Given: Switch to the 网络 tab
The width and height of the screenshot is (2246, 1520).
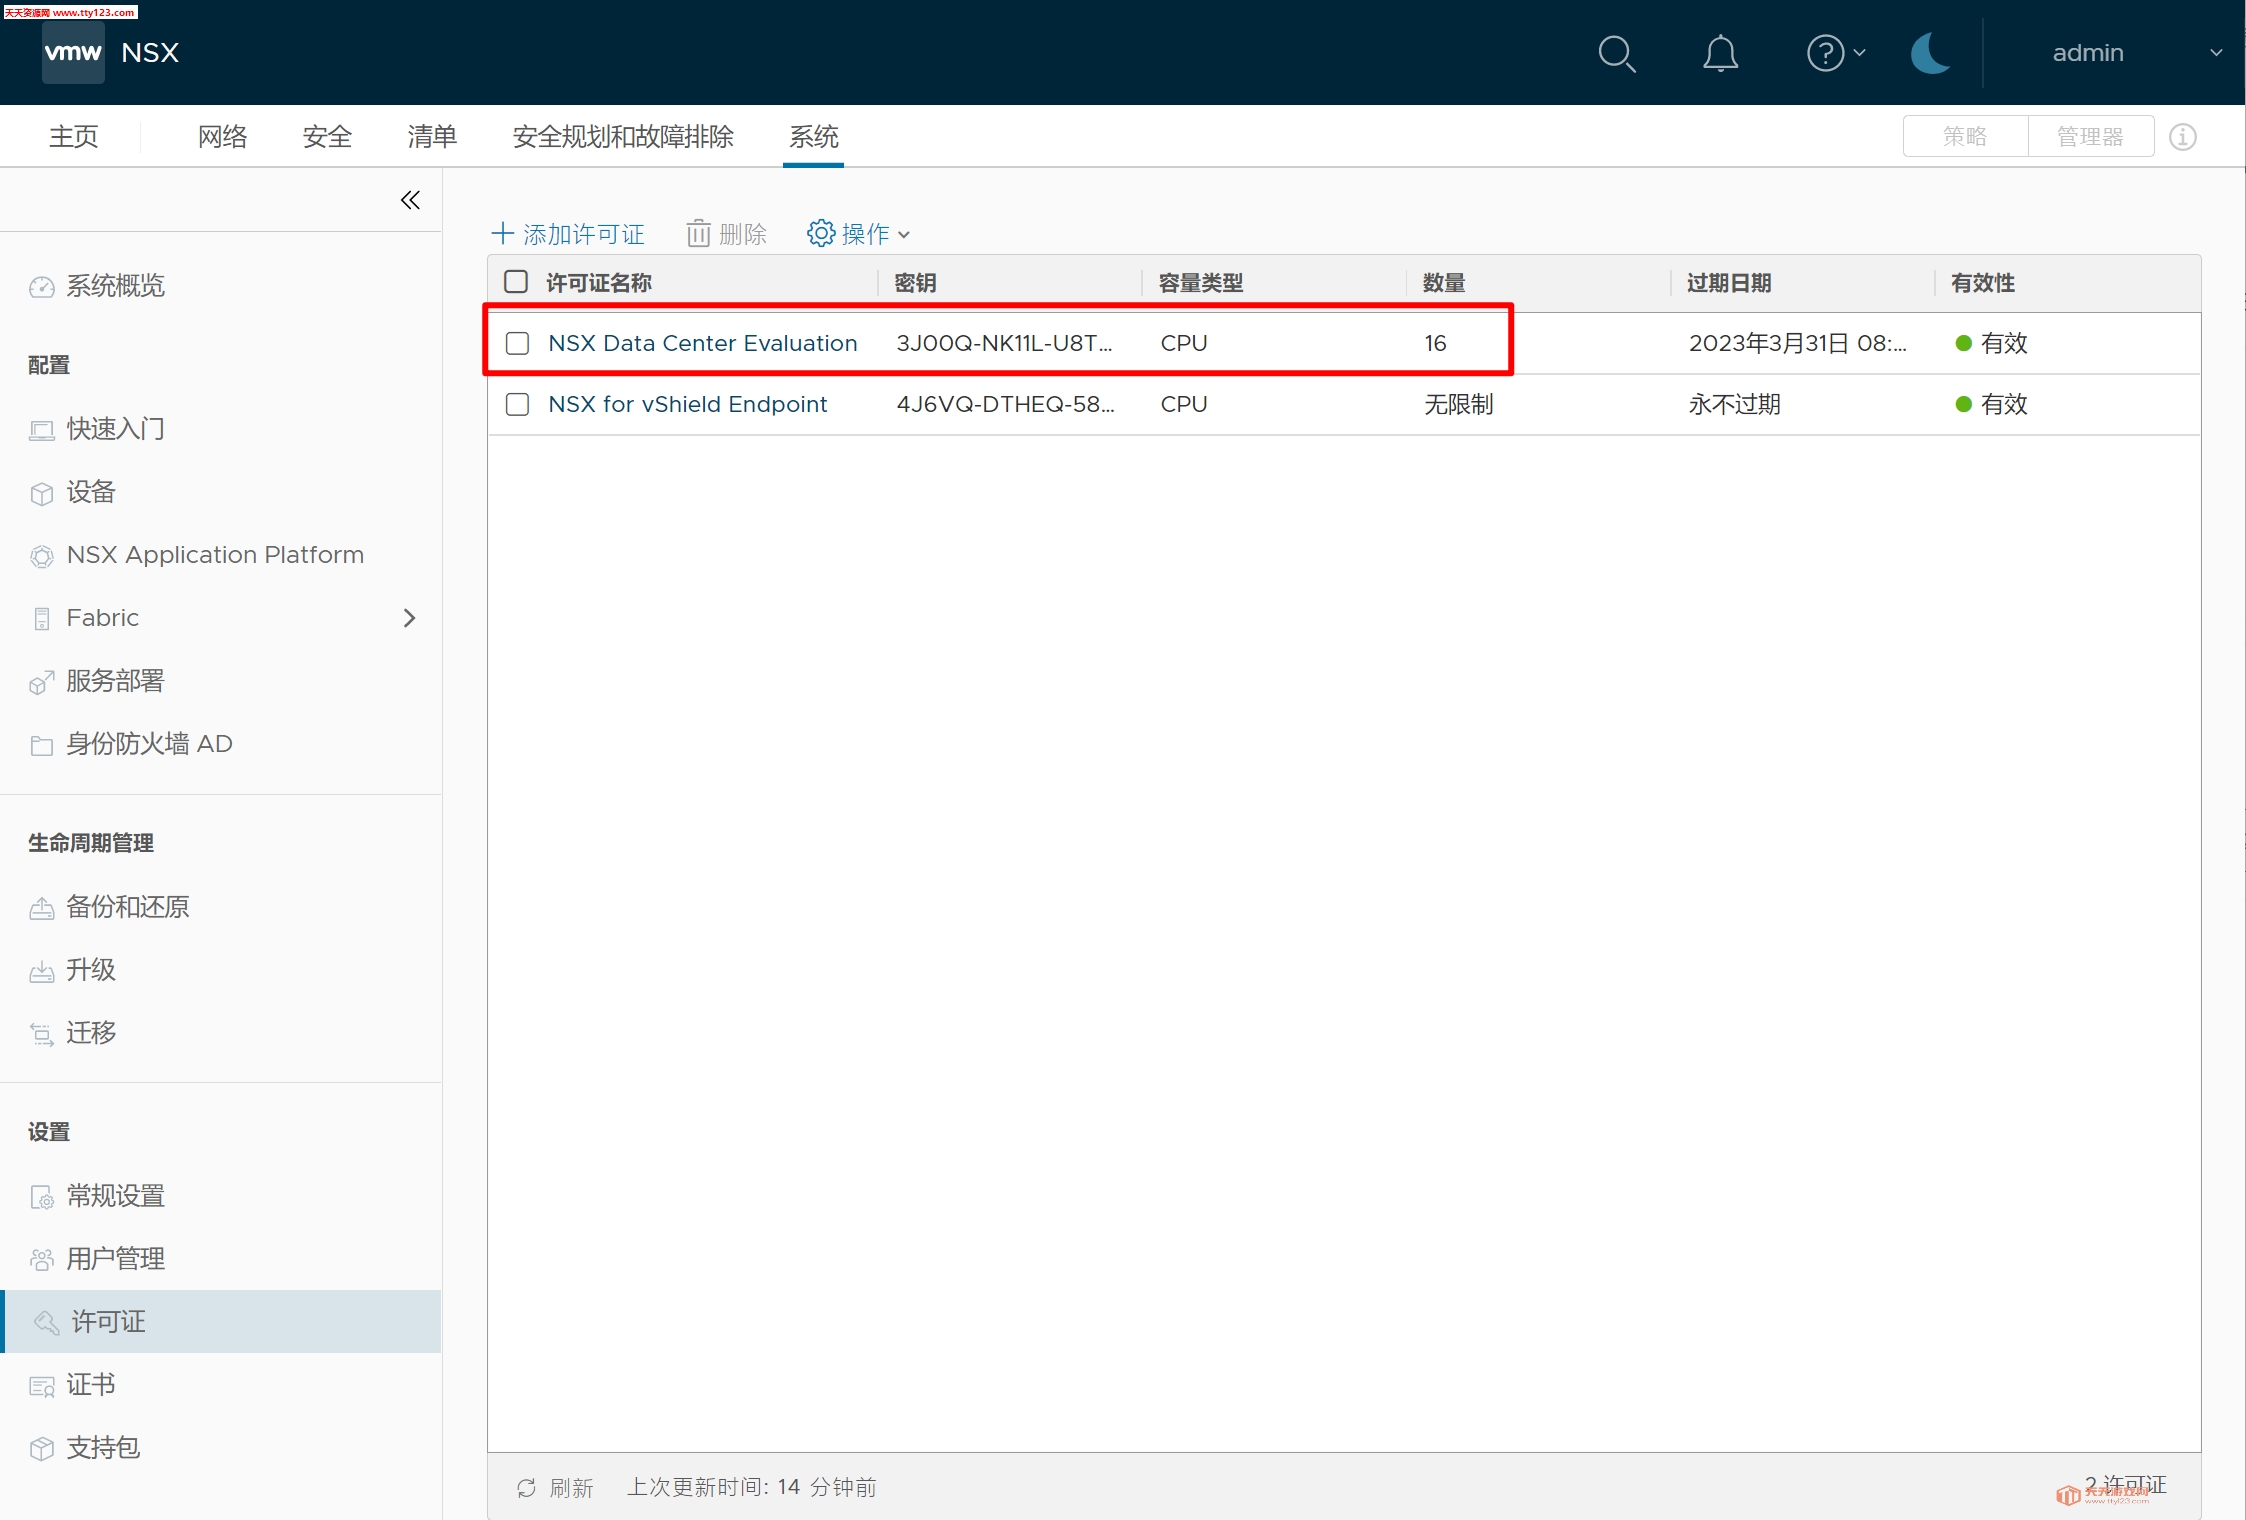Looking at the screenshot, I should [x=222, y=136].
